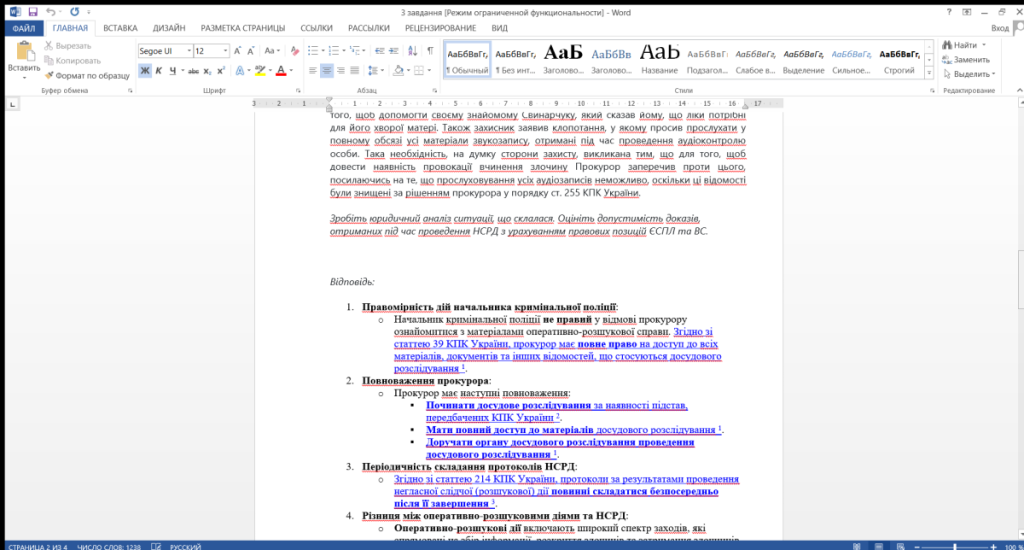The image size is (1024, 550).
Task: Open multilevel list menu
Action: coord(356,51)
